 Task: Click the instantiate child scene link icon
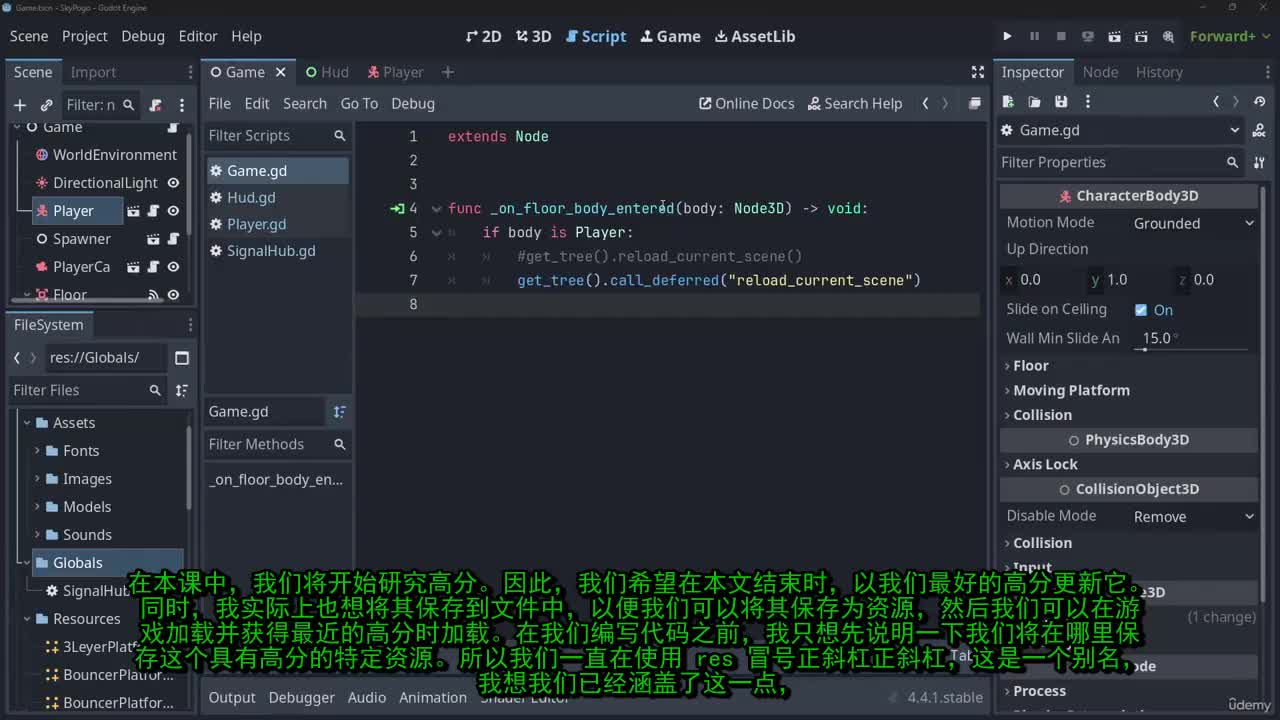(x=46, y=105)
